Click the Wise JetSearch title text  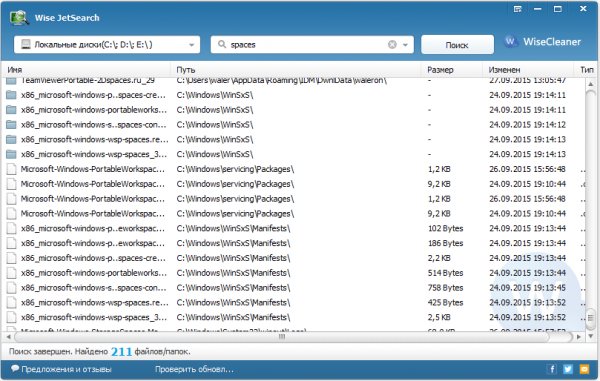[67, 18]
